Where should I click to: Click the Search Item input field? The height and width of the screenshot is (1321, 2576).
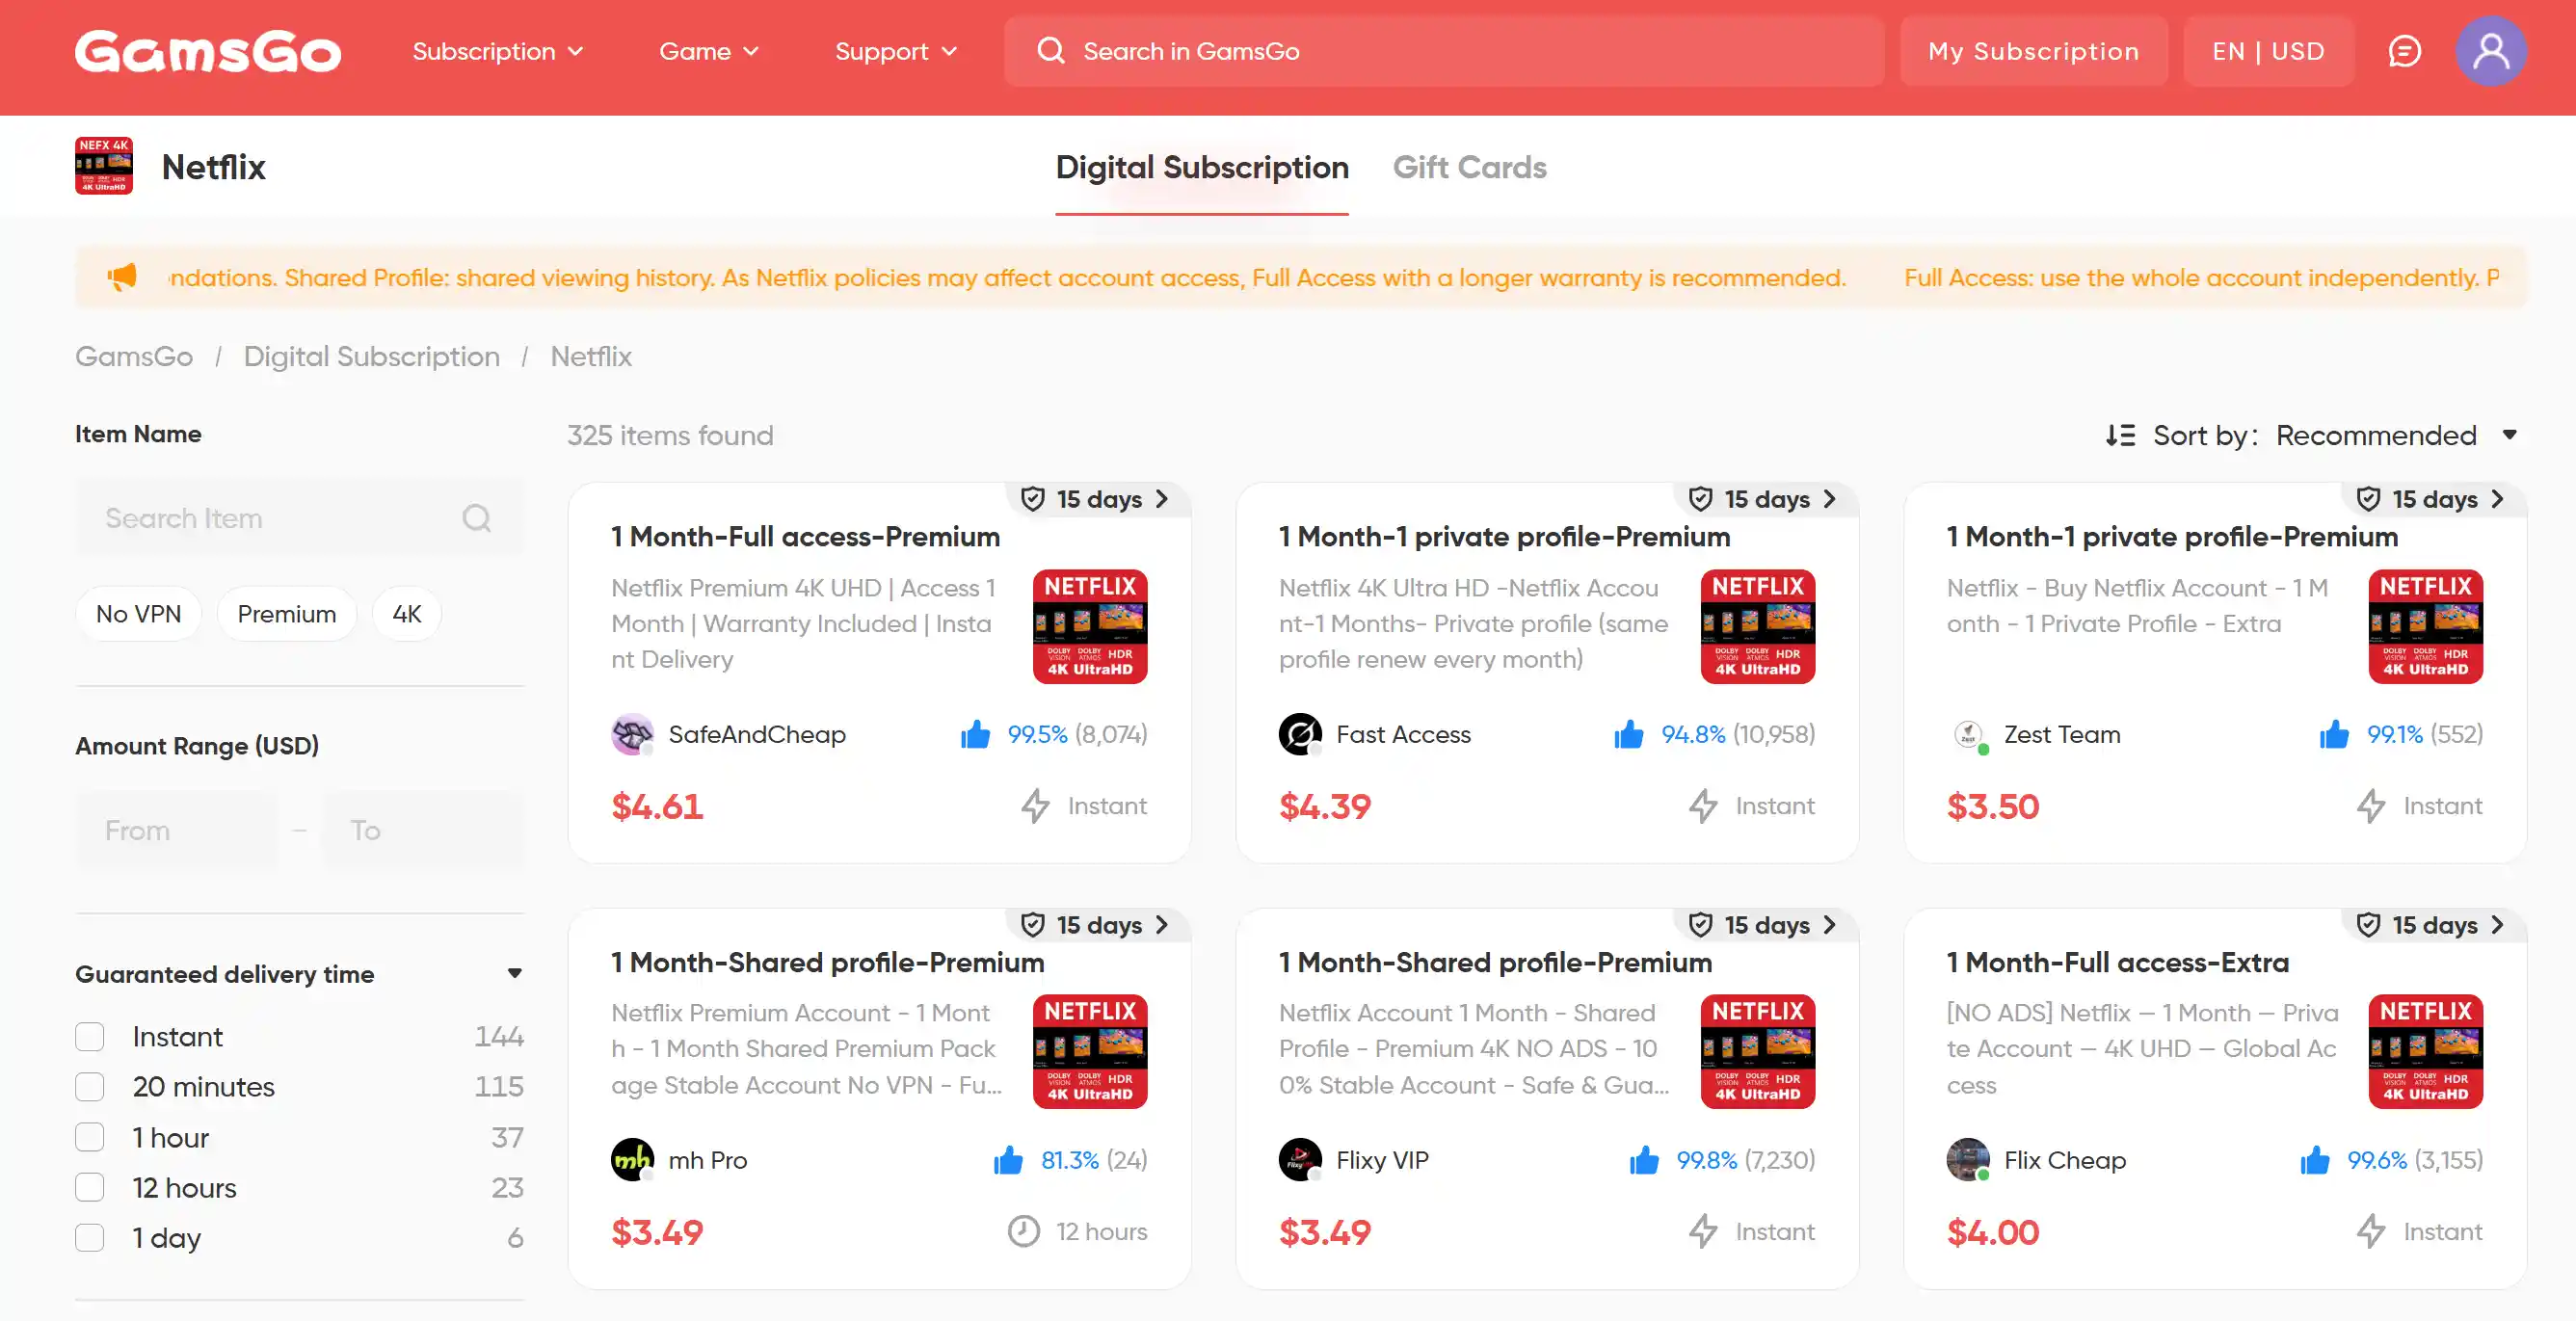point(299,518)
